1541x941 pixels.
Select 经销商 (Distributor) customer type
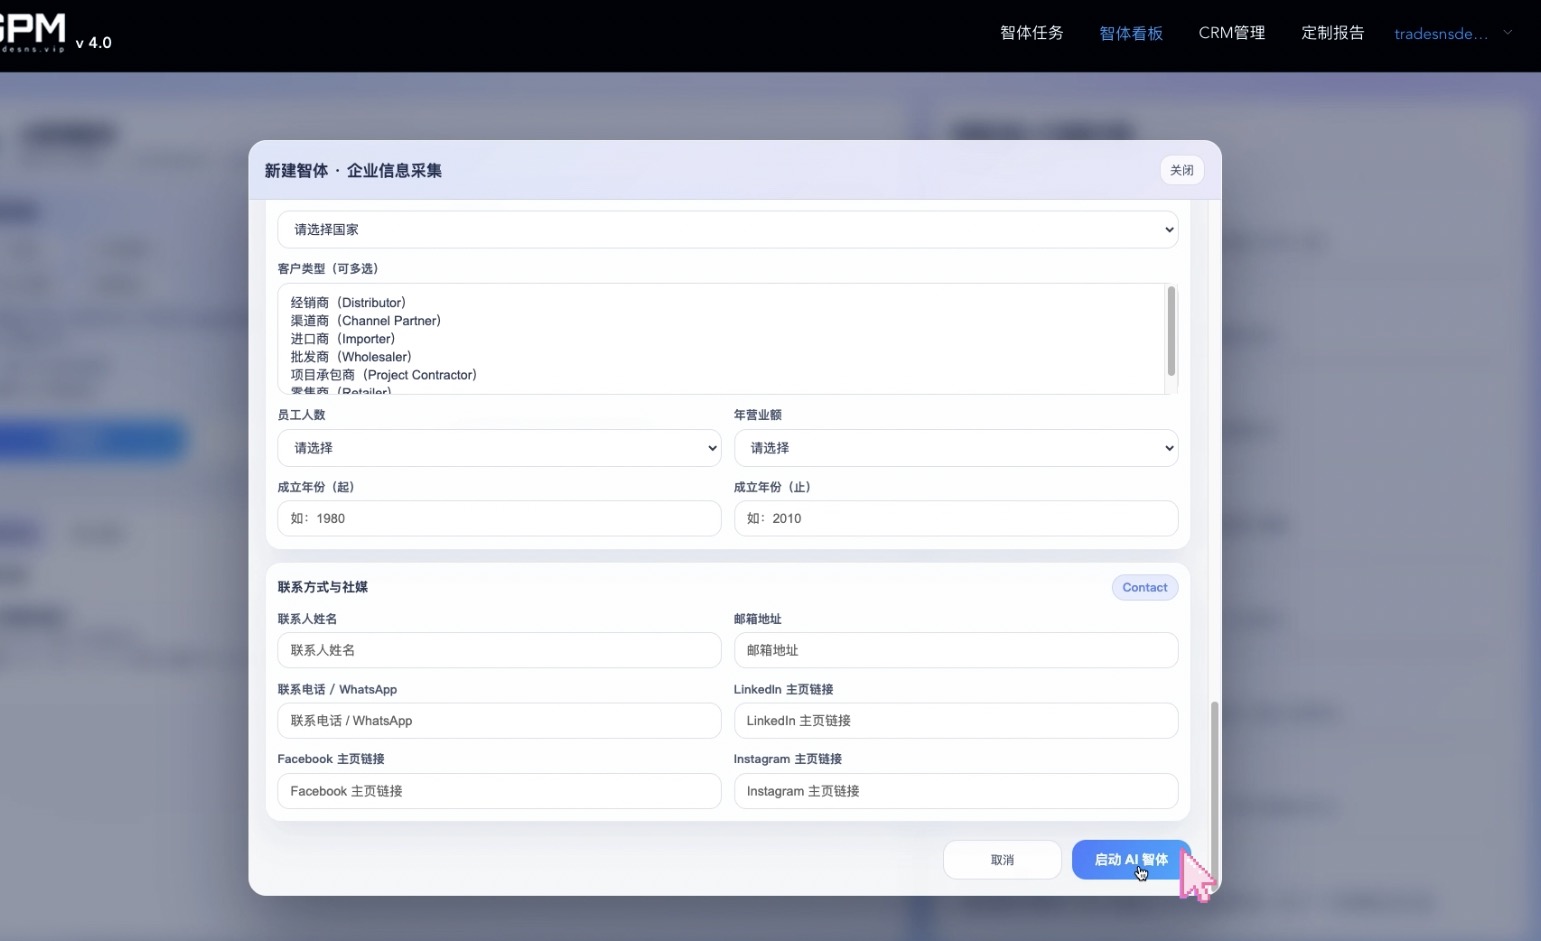348,303
